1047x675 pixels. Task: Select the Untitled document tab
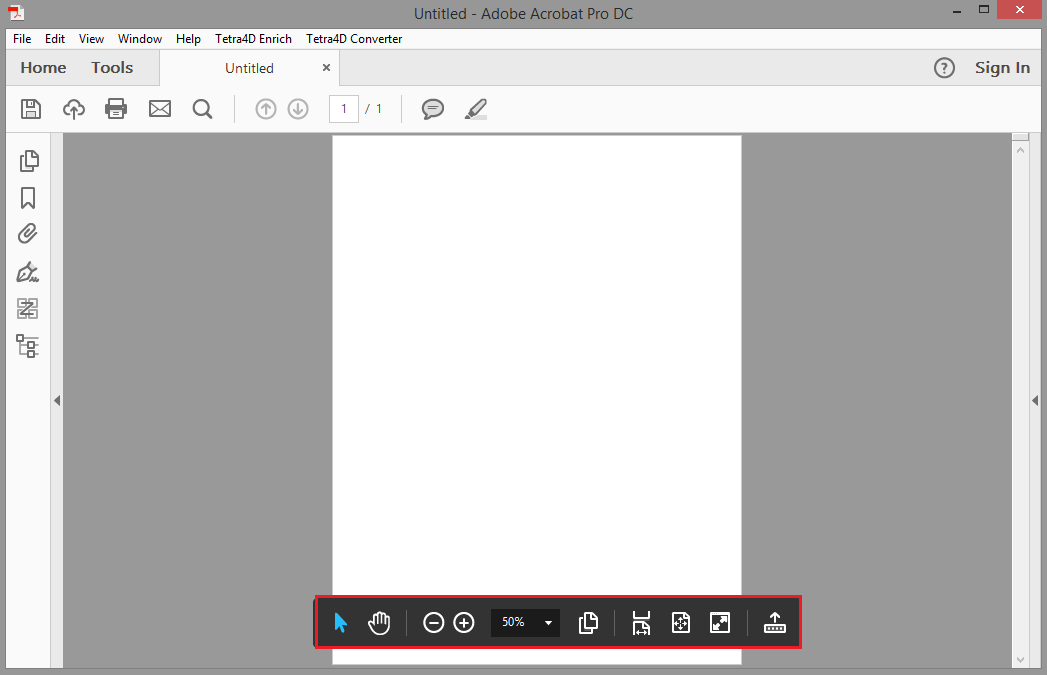tap(249, 68)
